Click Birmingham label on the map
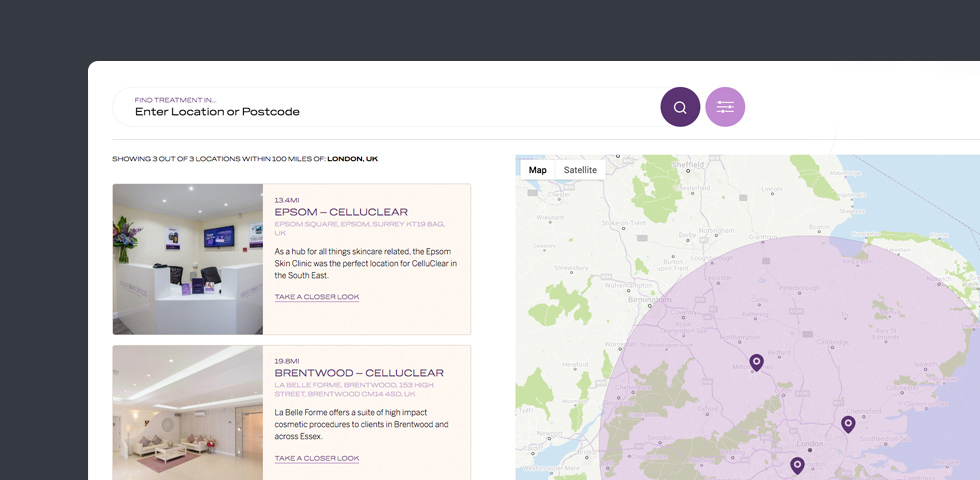Image resolution: width=980 pixels, height=480 pixels. [650, 300]
